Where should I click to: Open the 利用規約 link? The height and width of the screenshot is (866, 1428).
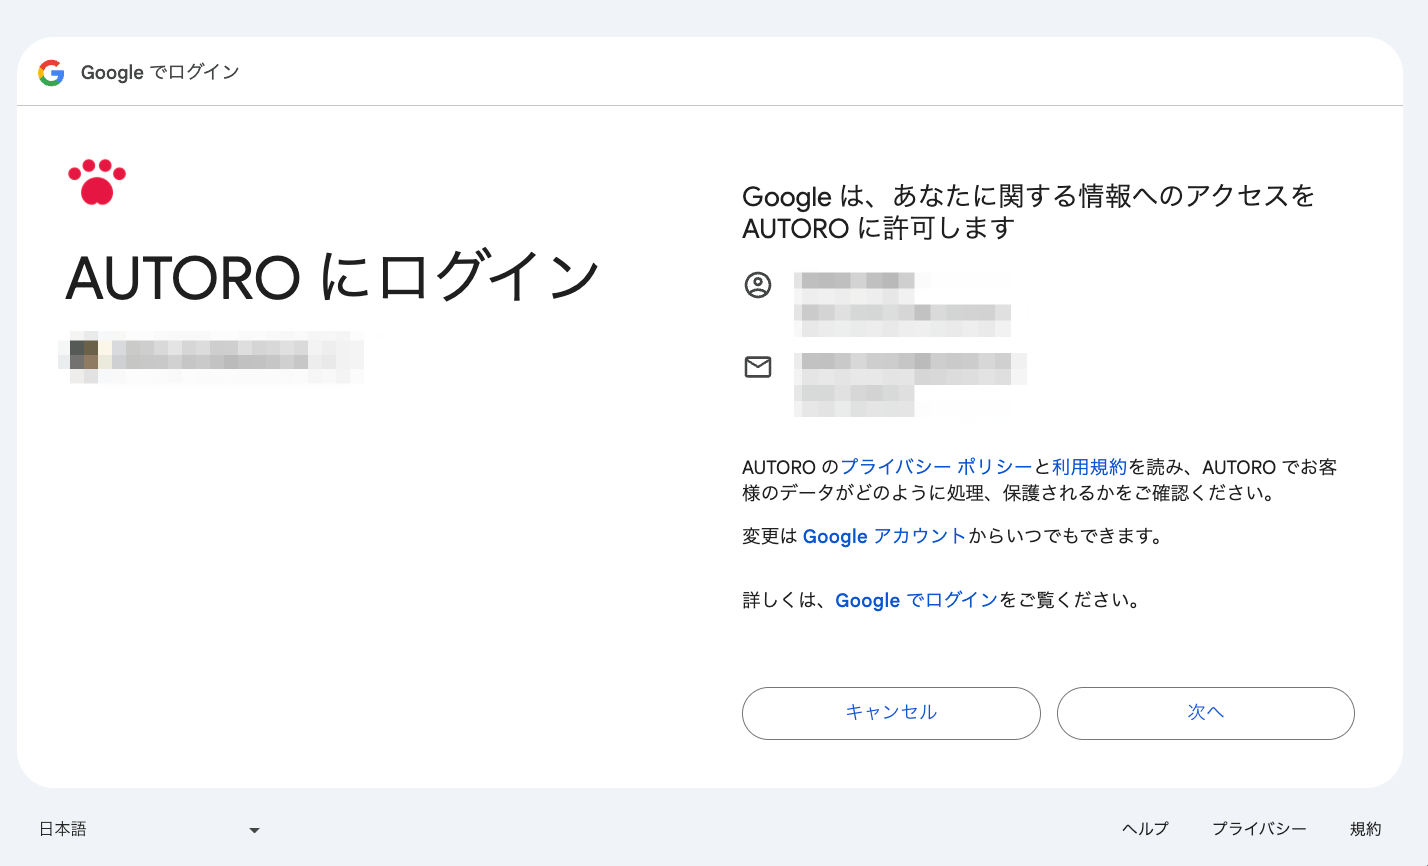point(1089,467)
